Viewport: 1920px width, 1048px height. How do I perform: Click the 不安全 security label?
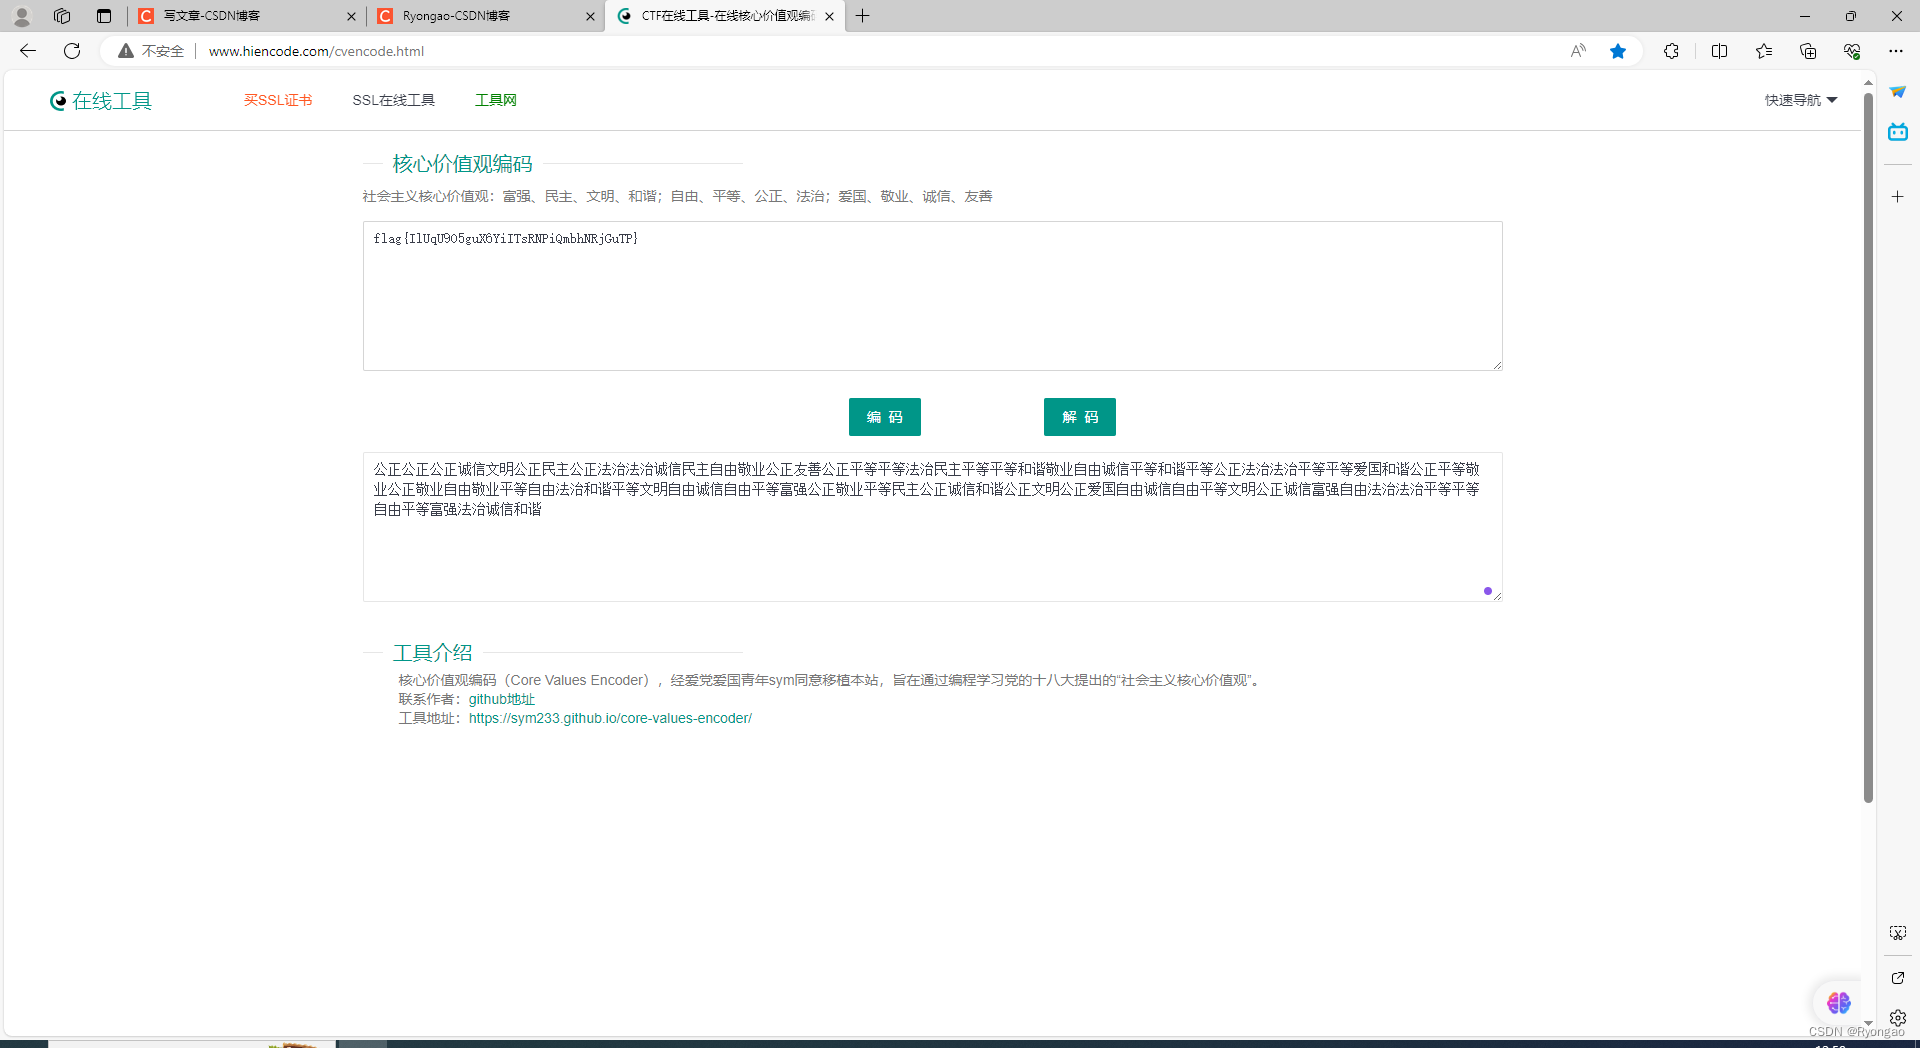pos(163,51)
